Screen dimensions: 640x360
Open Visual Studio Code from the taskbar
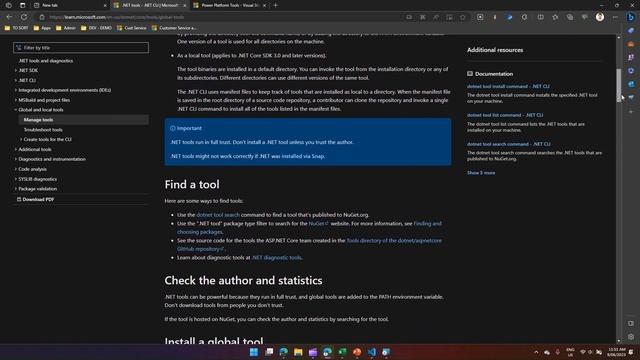pos(371,352)
